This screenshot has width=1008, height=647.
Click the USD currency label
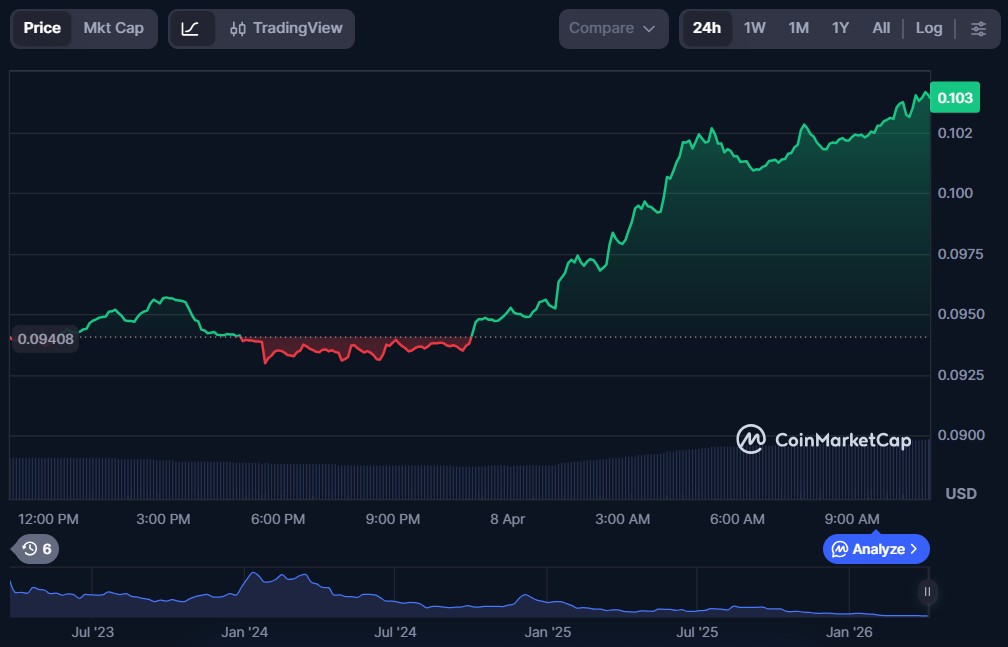(960, 494)
